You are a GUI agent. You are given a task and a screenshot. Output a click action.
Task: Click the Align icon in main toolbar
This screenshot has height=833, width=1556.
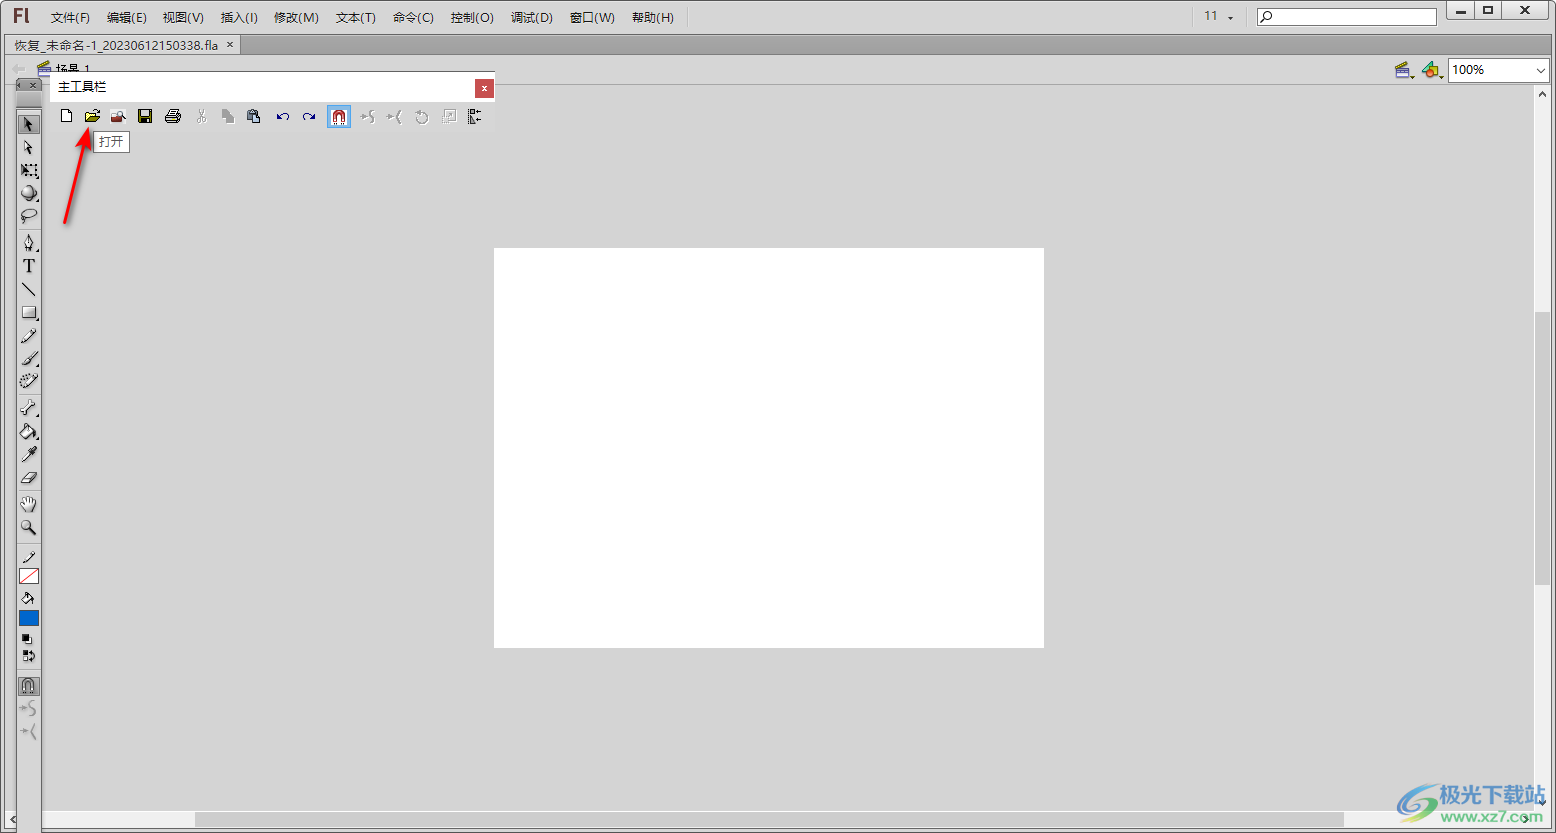(x=475, y=117)
